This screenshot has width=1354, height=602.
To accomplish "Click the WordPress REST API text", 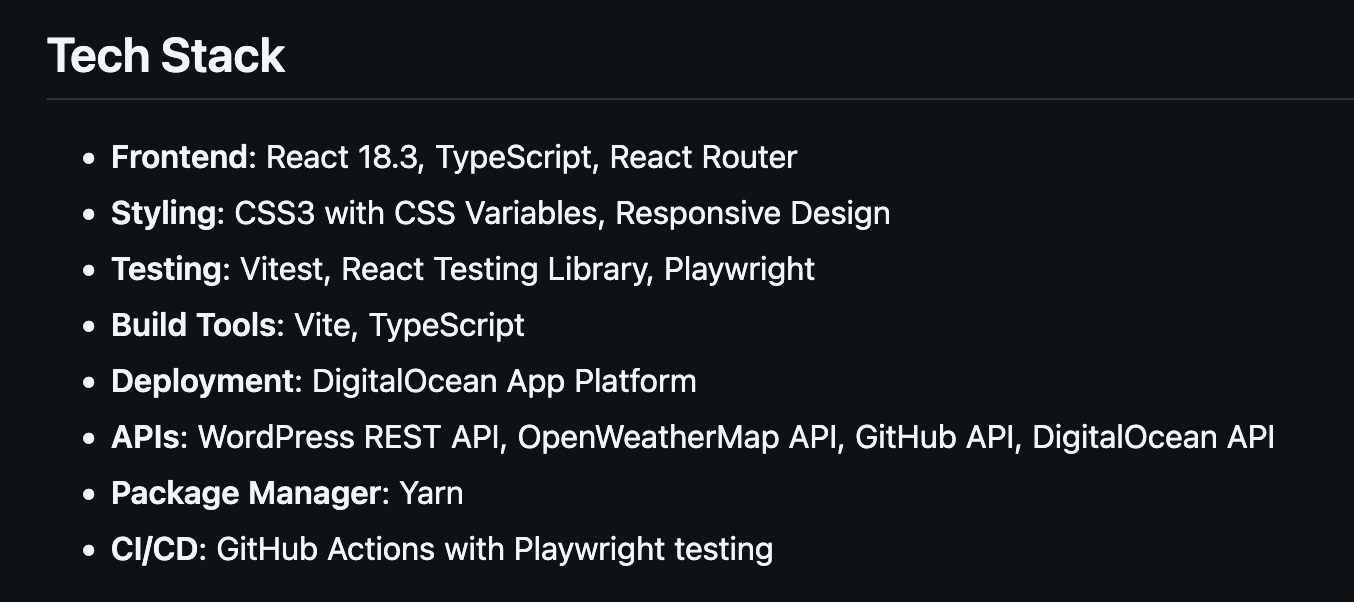I will (348, 437).
